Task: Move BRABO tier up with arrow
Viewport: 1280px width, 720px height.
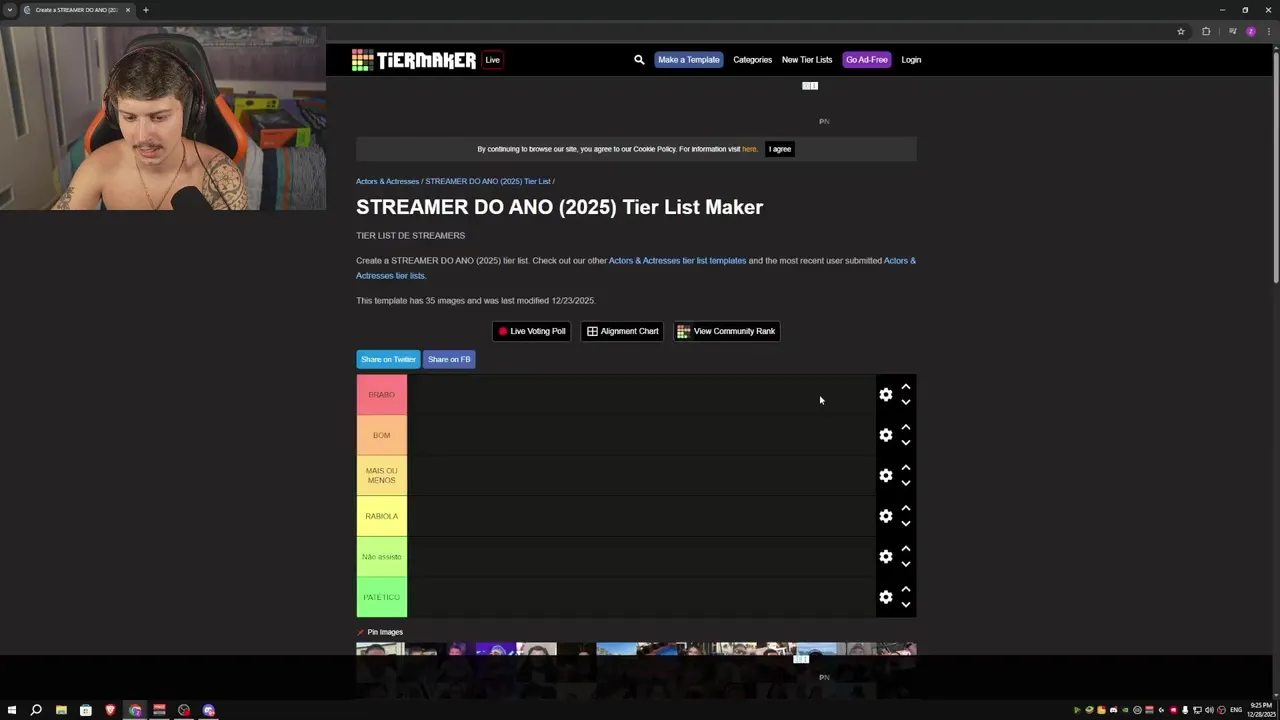Action: [906, 387]
